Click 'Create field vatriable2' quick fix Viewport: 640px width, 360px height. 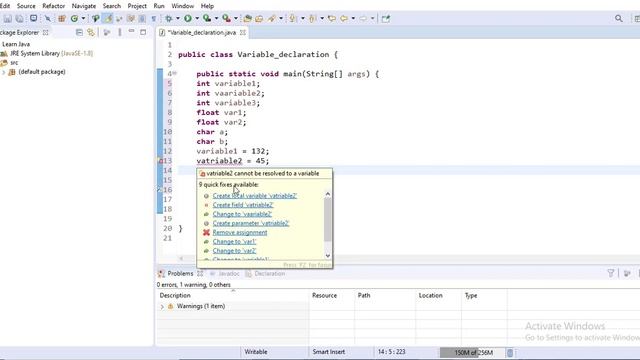(x=243, y=205)
